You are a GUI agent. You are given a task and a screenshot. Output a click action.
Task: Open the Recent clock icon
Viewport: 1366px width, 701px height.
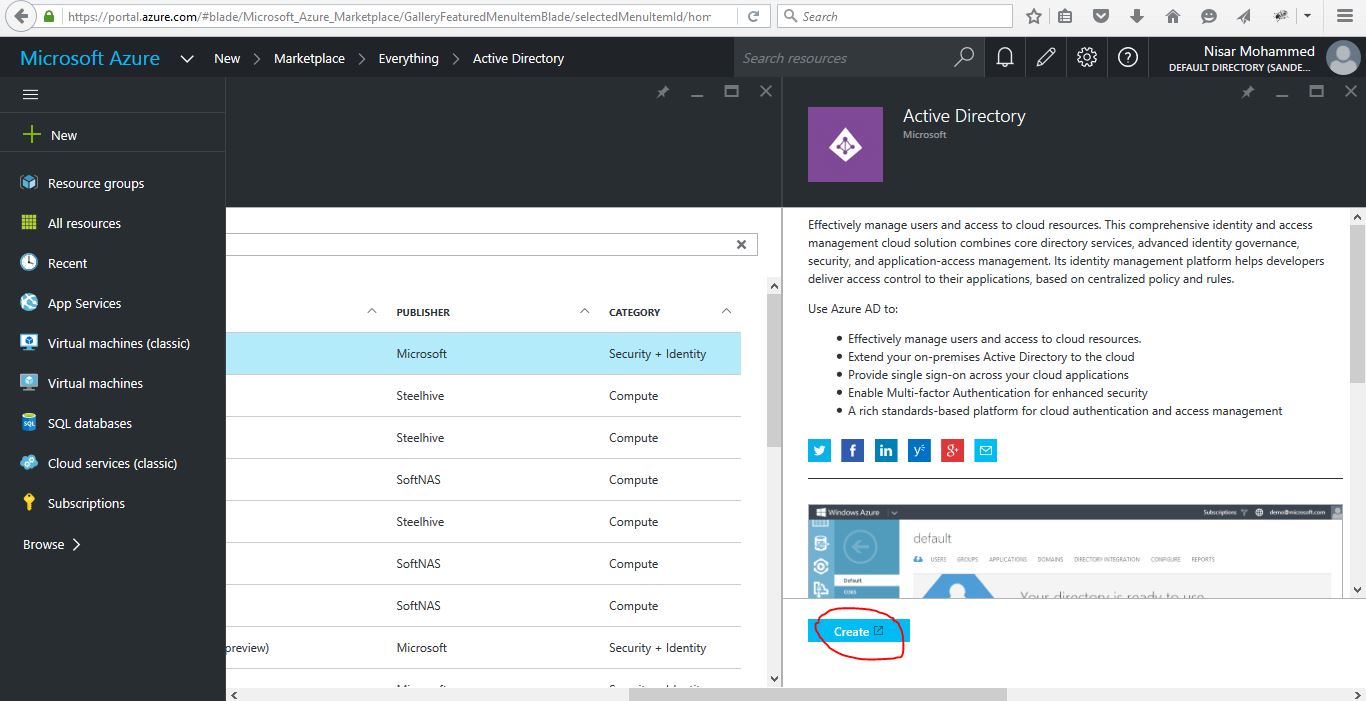coord(29,263)
